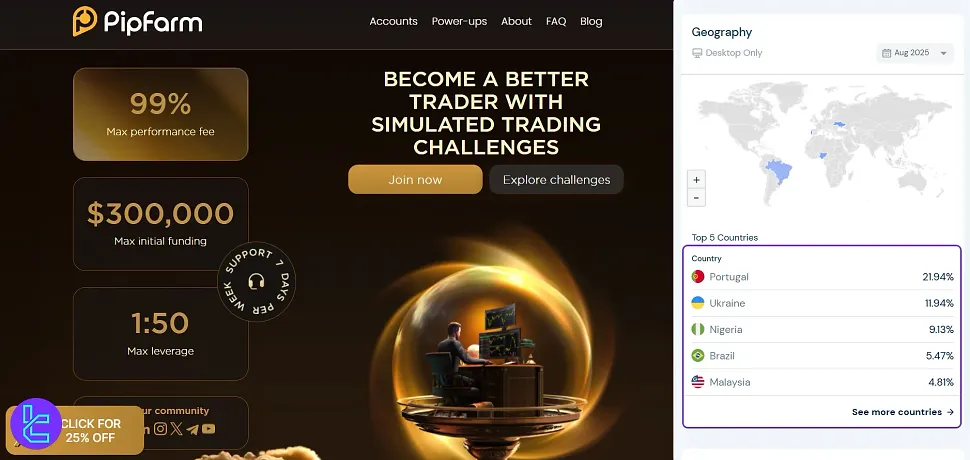
Task: Click the PipFarm logo icon
Action: (x=85, y=22)
